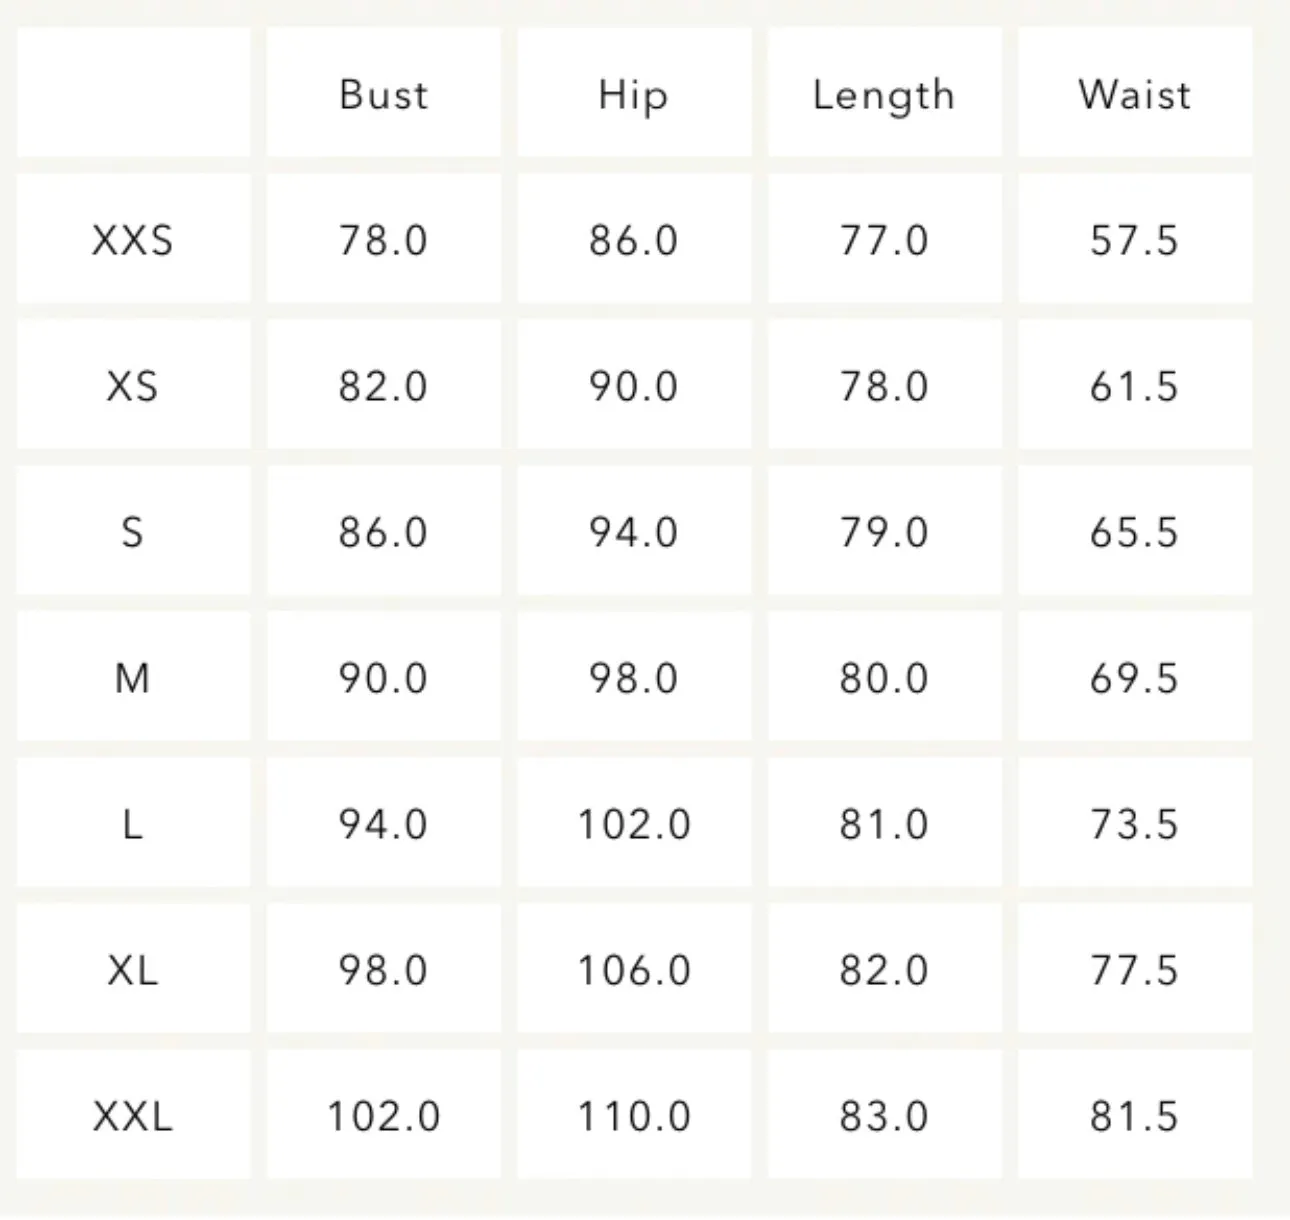Click the XL waist value 77.5
The height and width of the screenshot is (1220, 1290).
tap(1135, 970)
